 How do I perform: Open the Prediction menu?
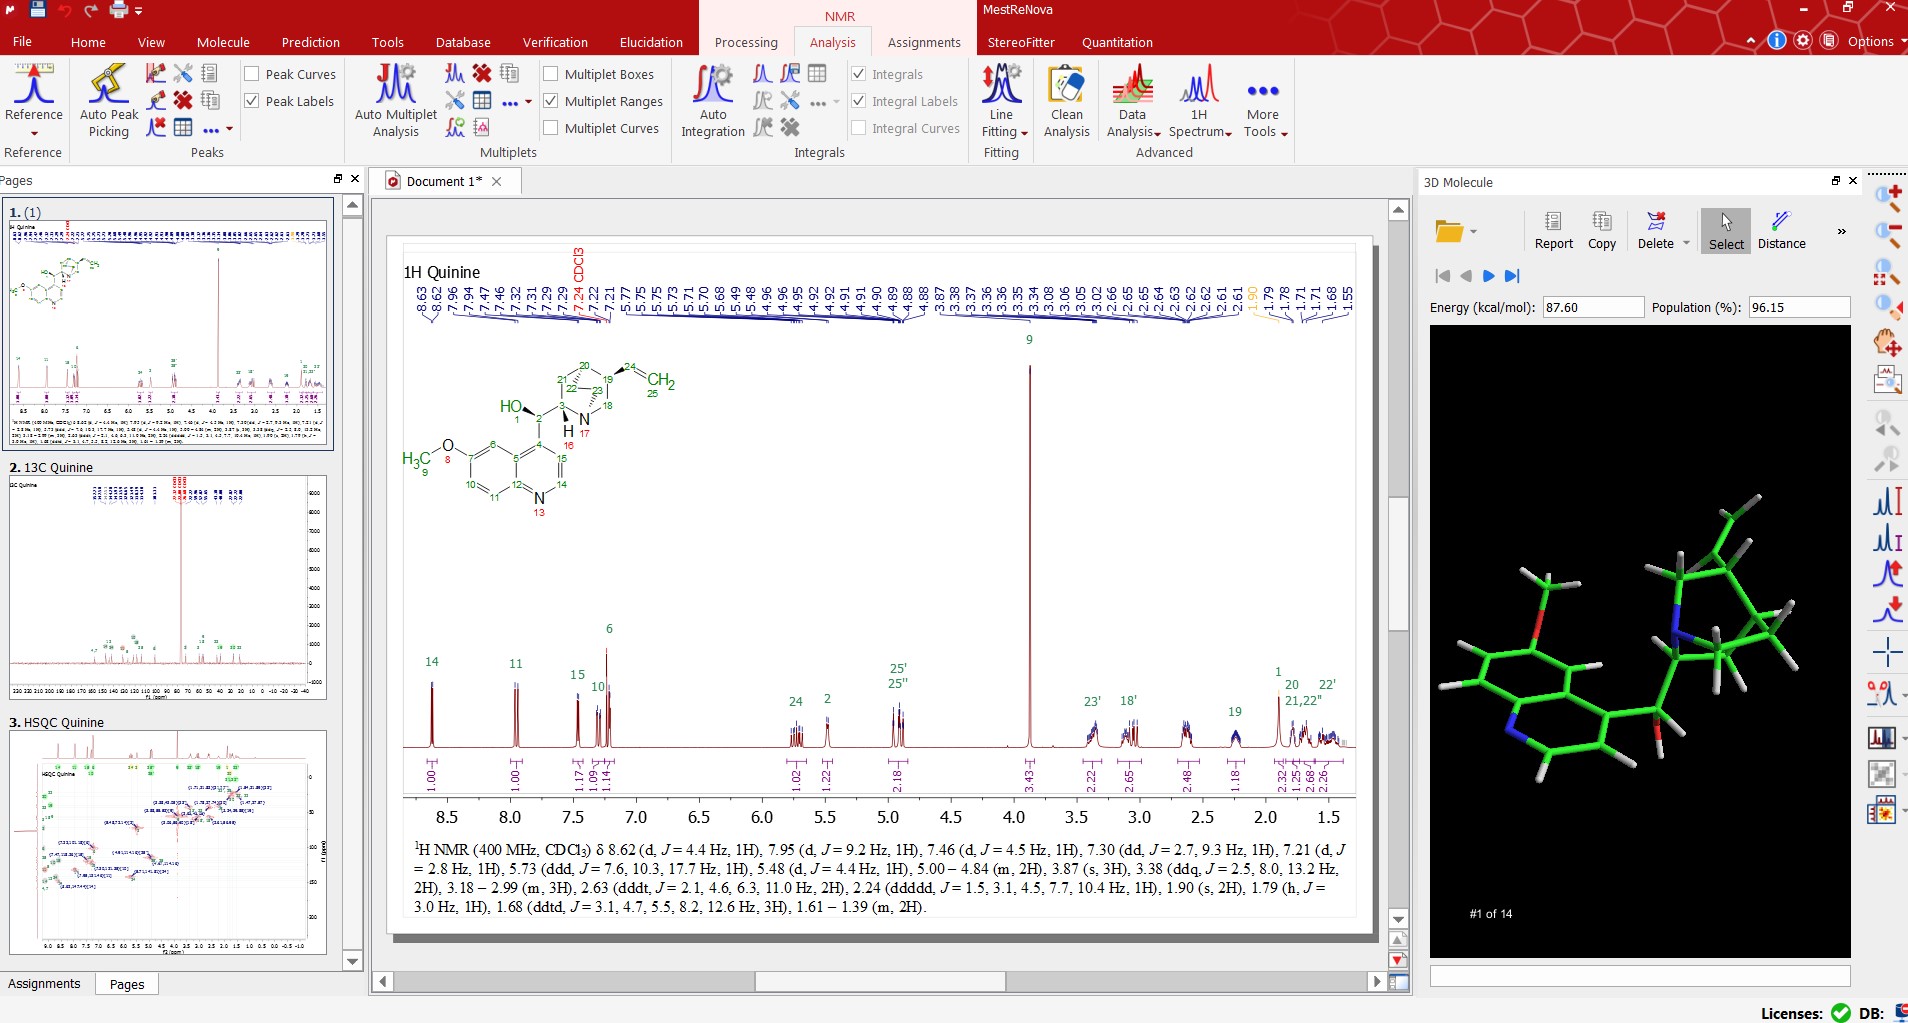pos(310,42)
